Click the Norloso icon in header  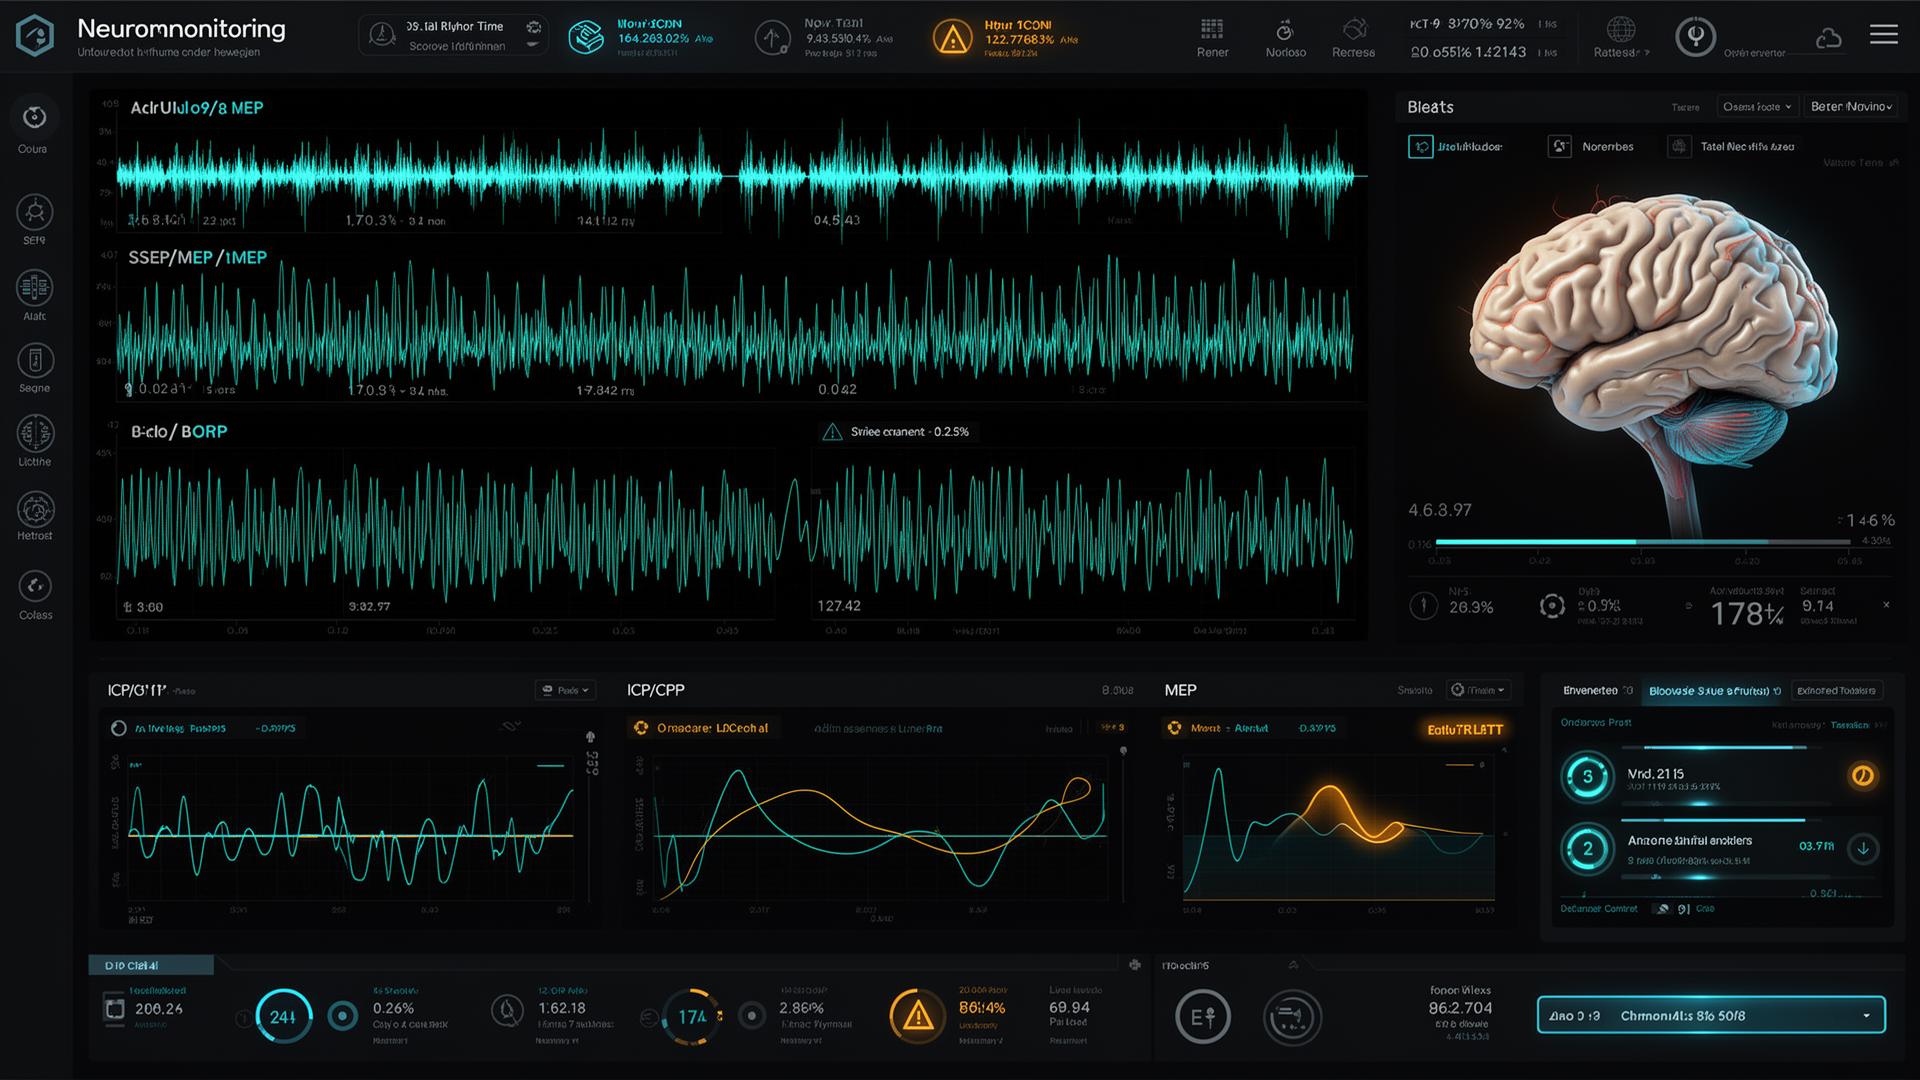[1285, 29]
